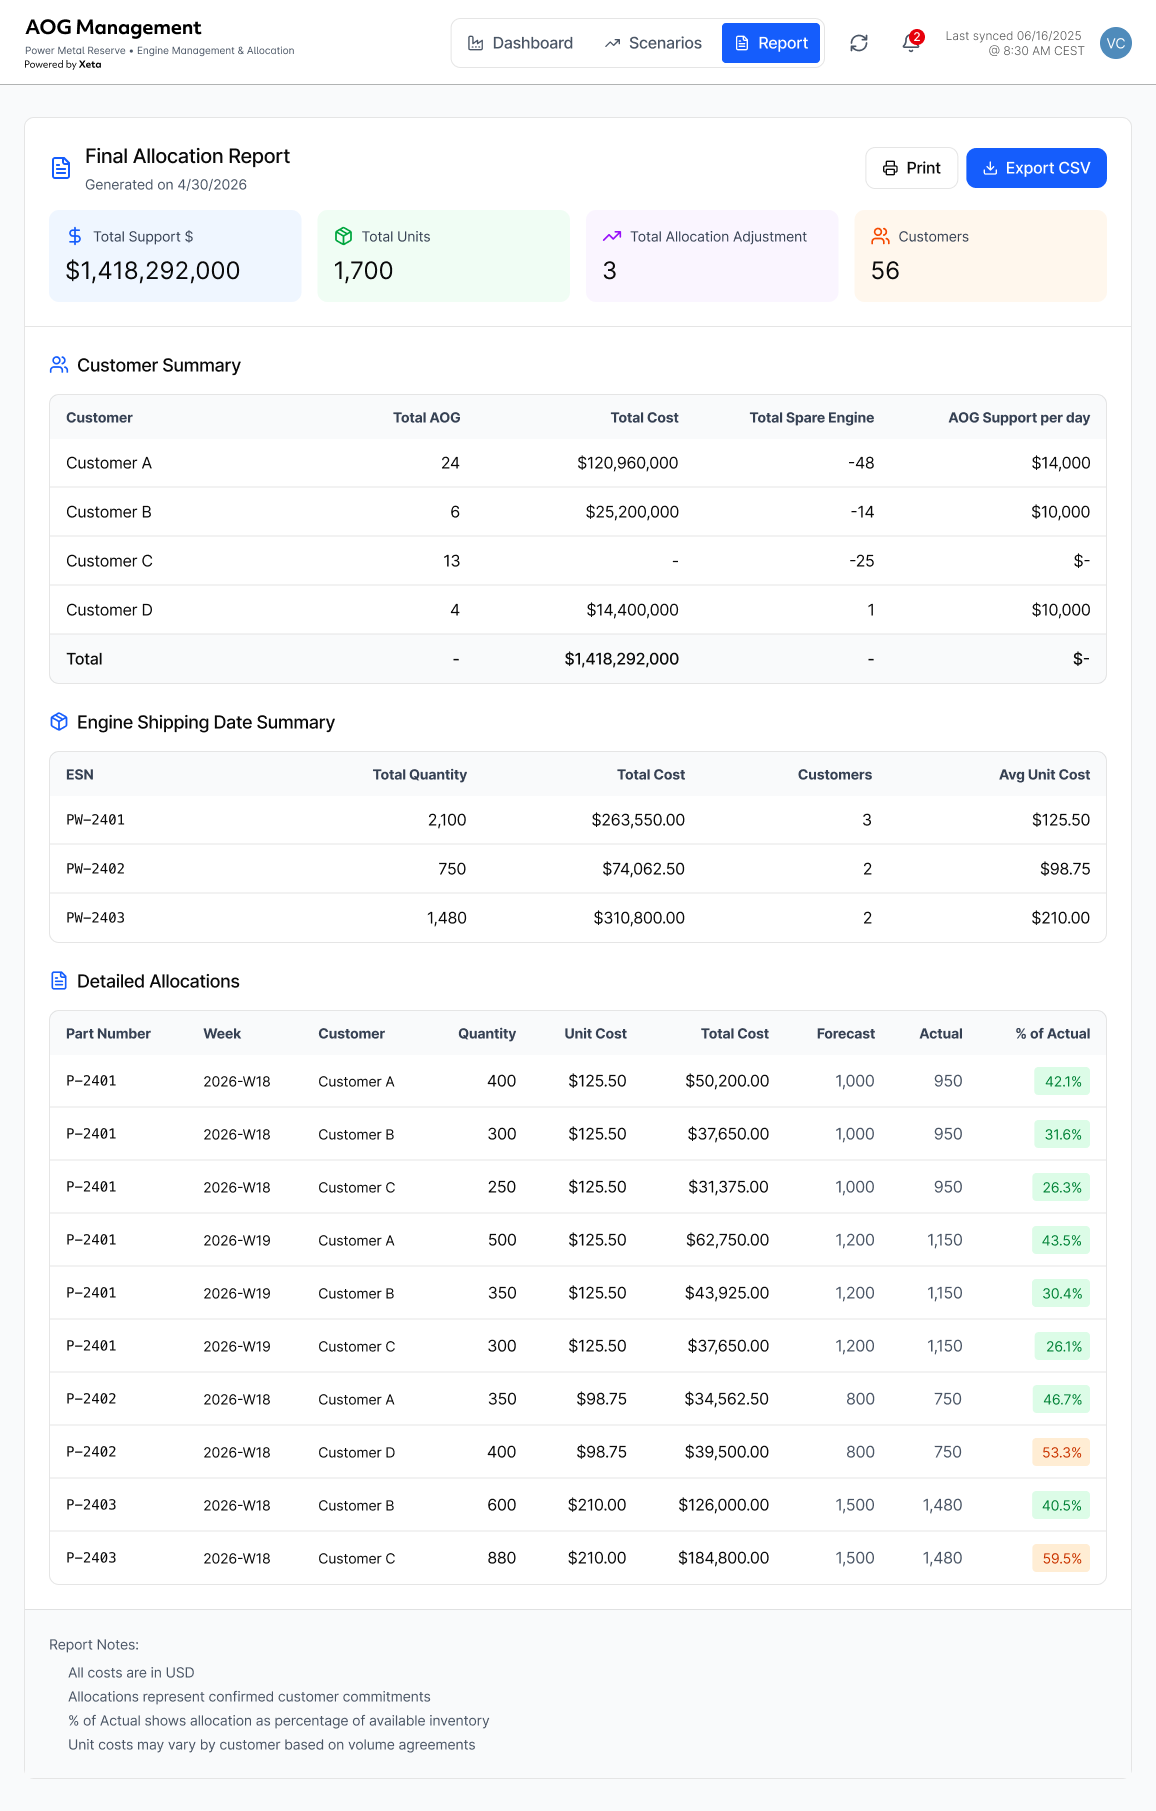
Task: Click Customer A total cost $120,960,000
Action: [x=627, y=463]
